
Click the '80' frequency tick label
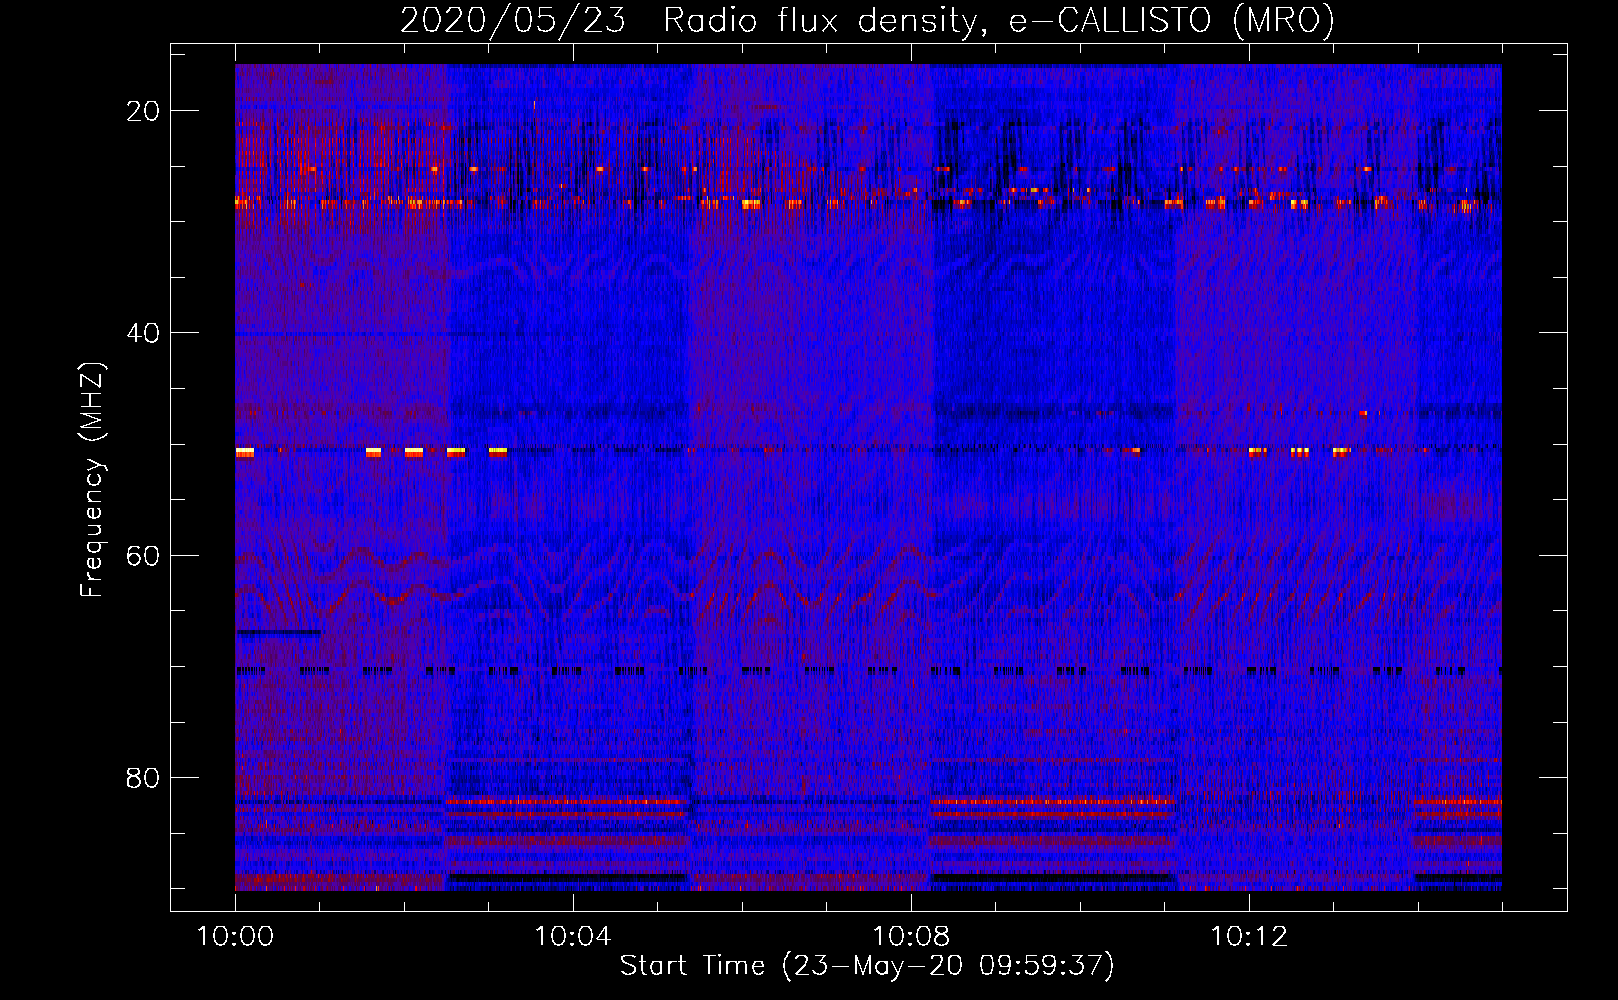click(143, 777)
